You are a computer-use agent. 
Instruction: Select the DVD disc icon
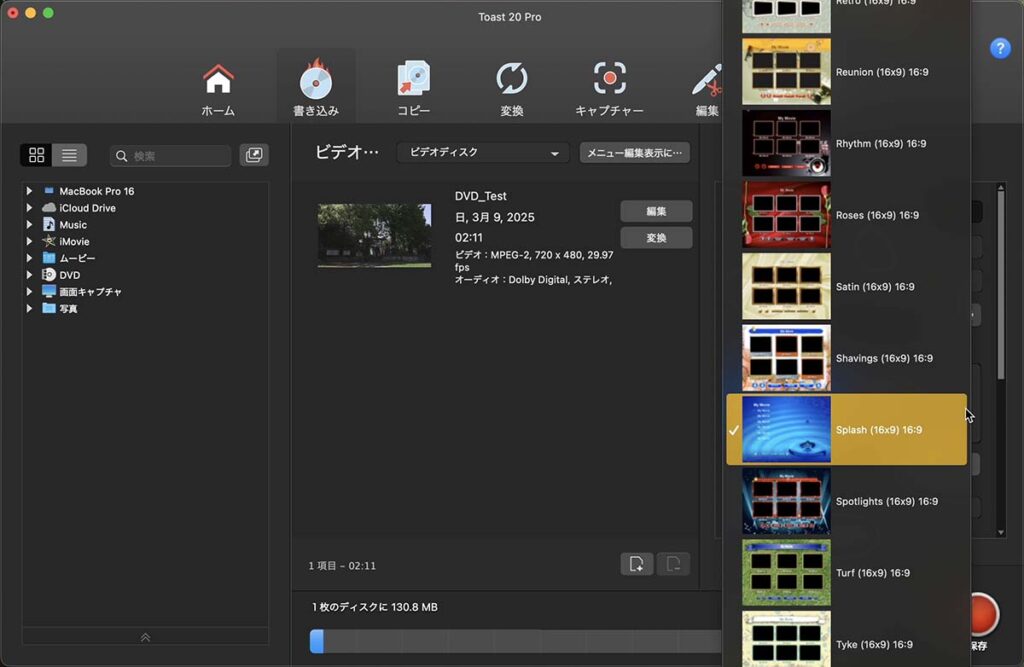tap(49, 274)
